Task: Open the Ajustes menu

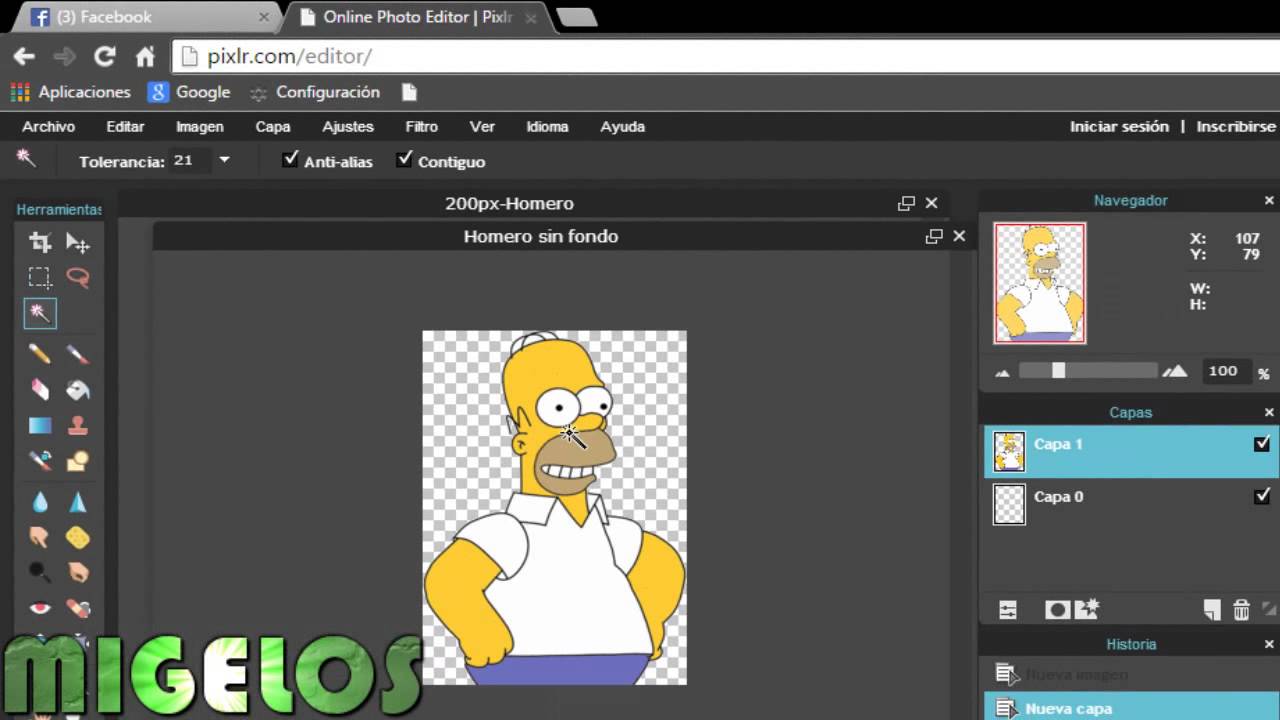Action: click(348, 126)
